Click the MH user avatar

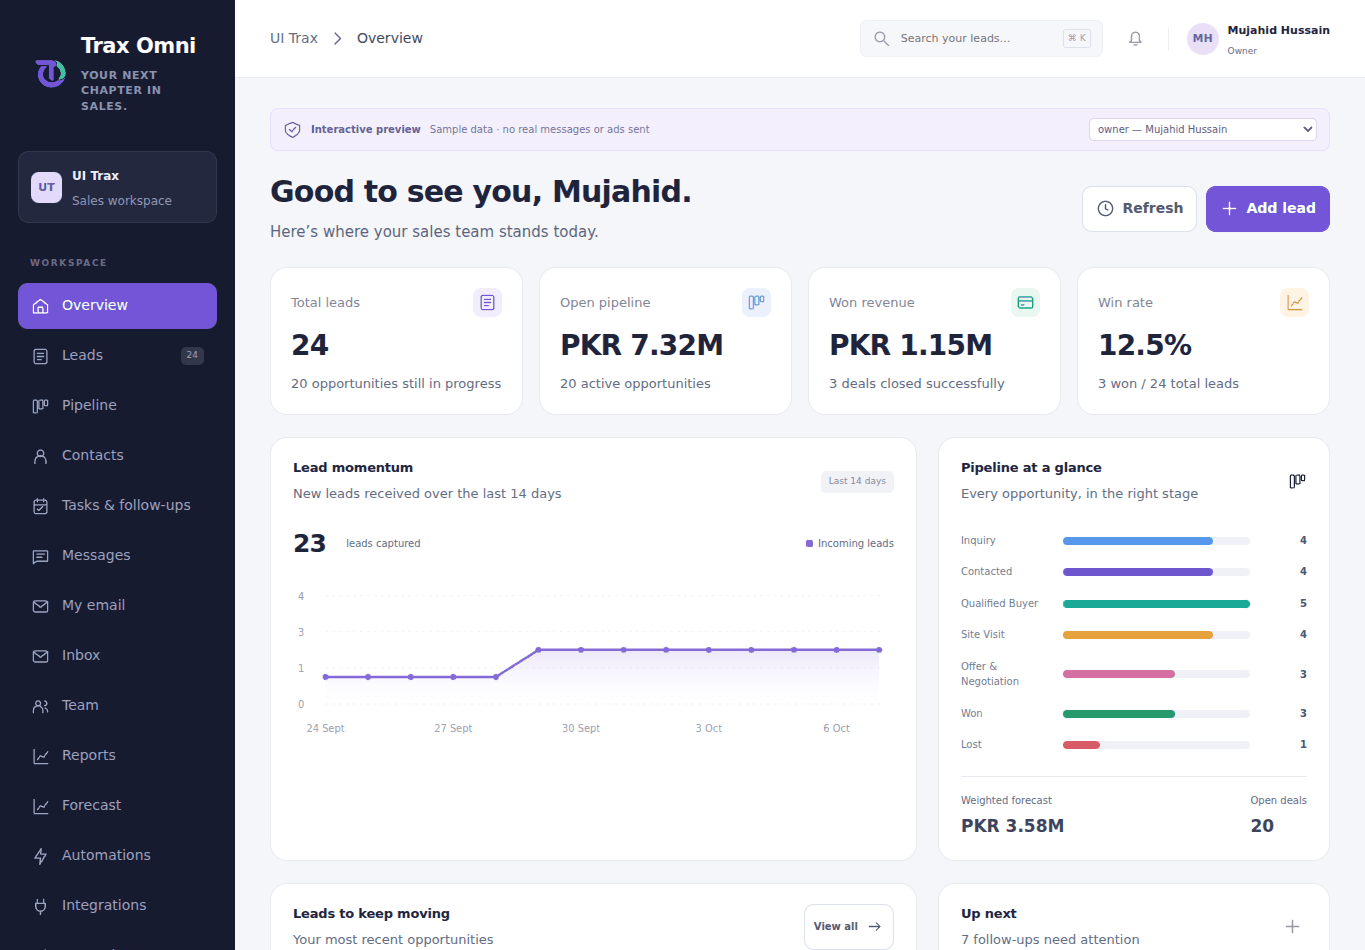[1203, 38]
